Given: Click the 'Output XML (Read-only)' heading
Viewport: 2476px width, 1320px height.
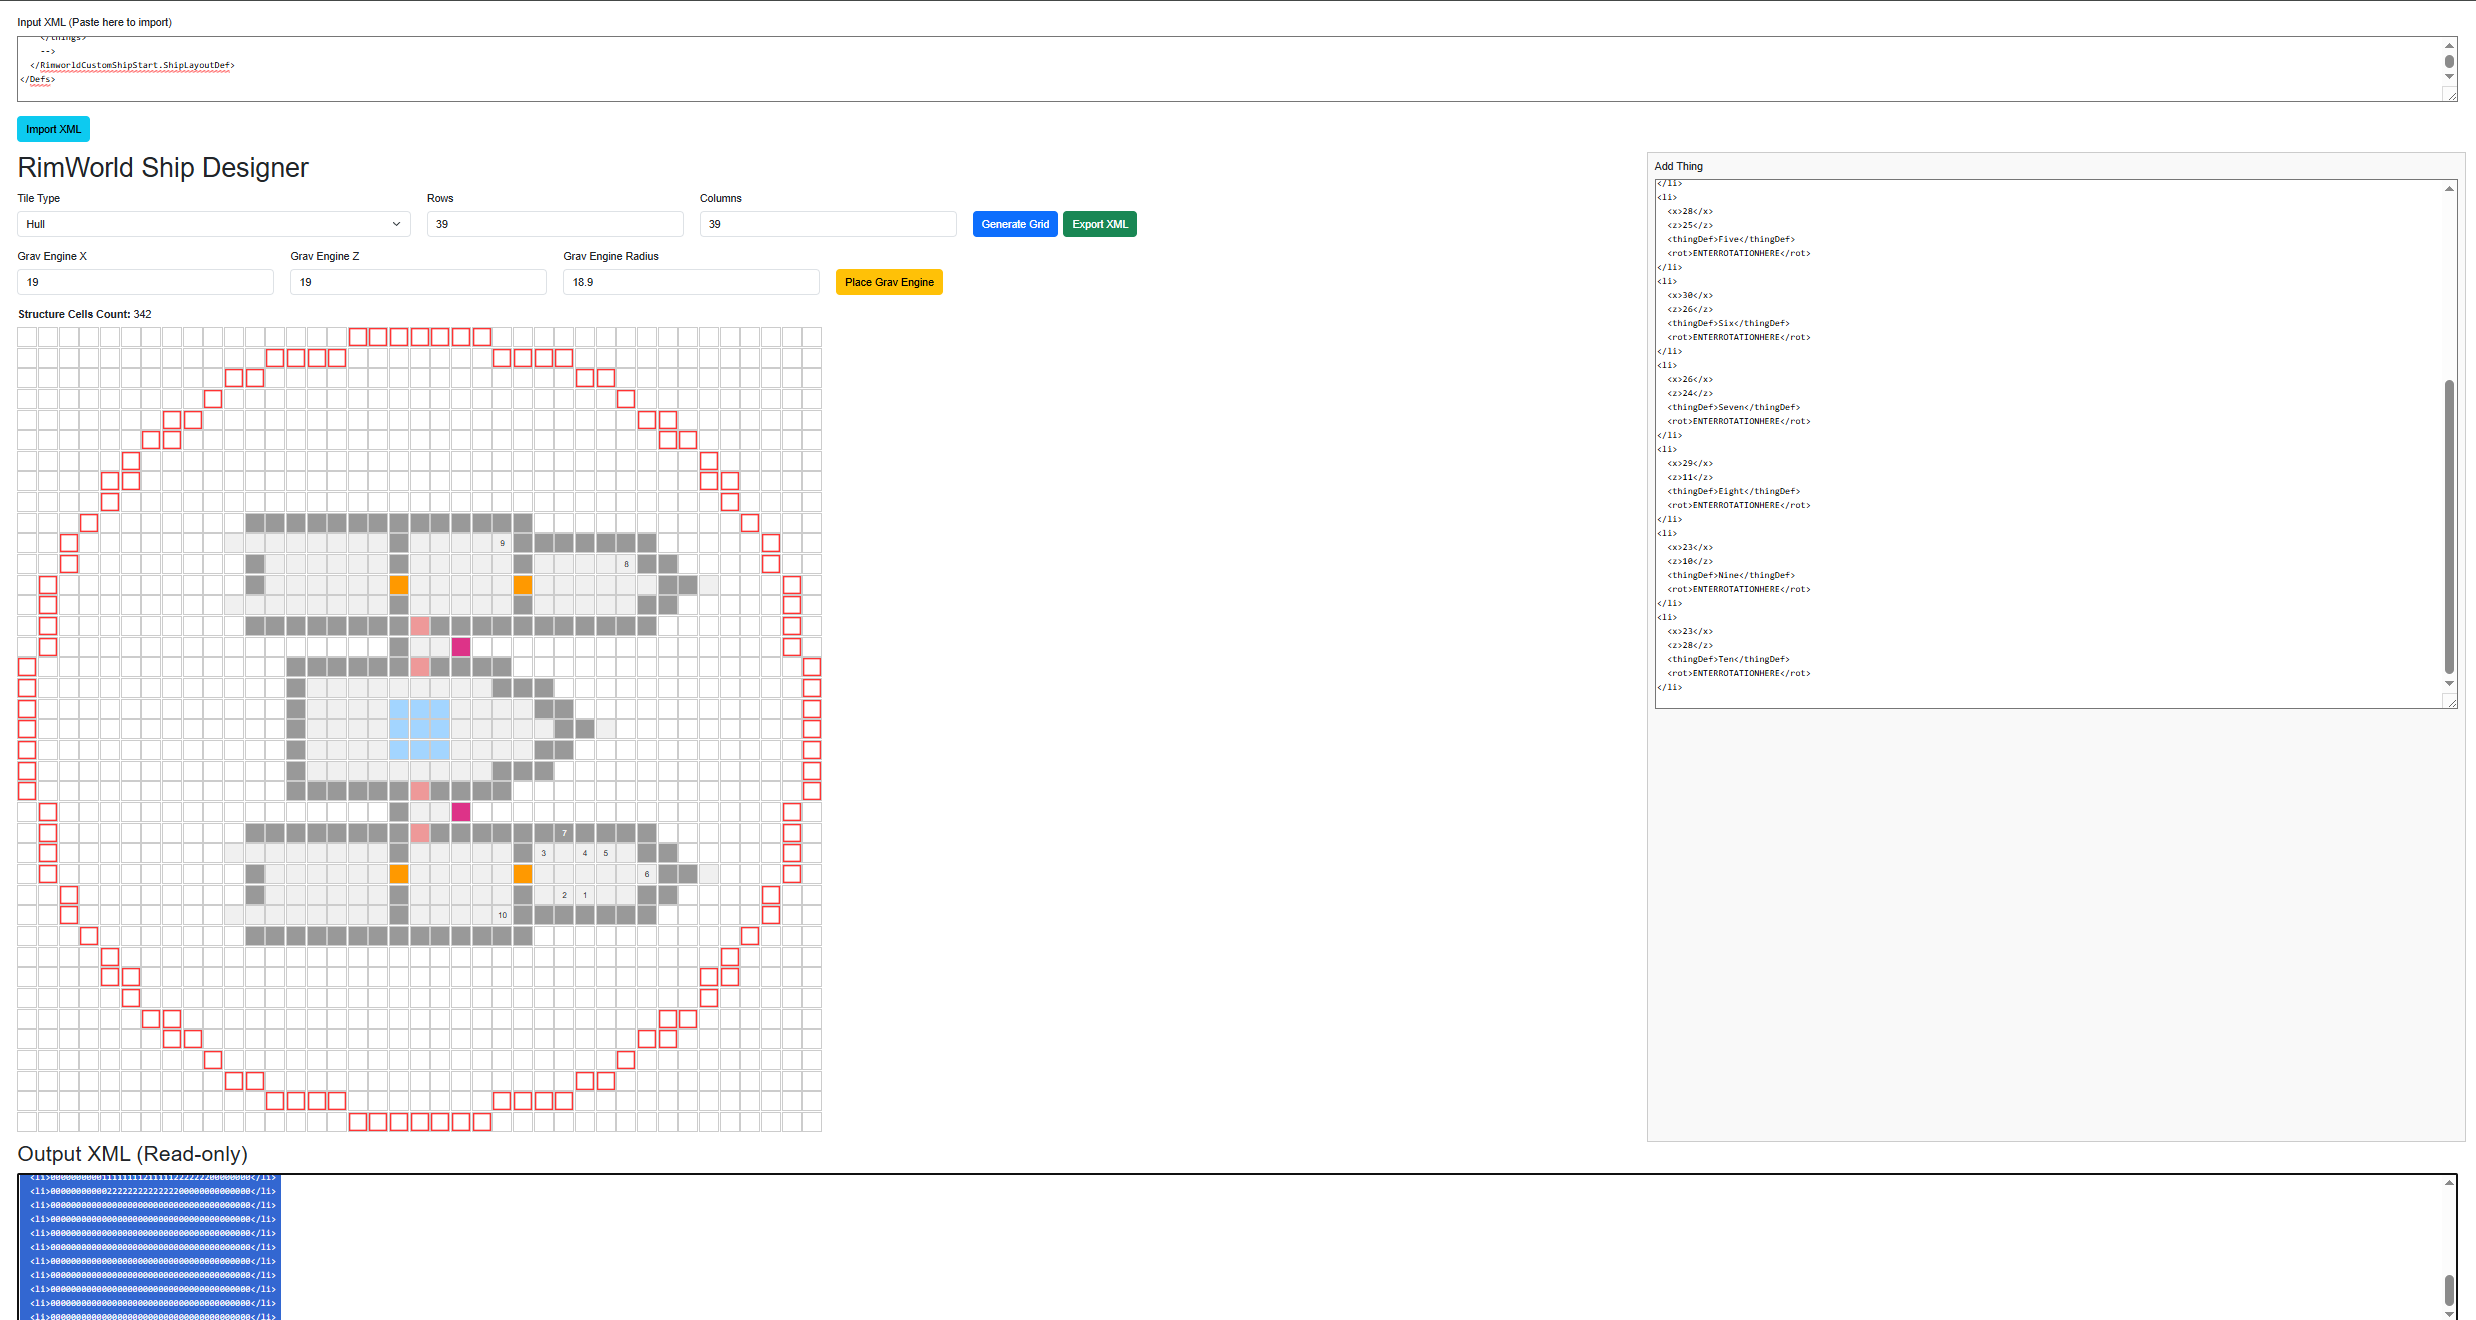Looking at the screenshot, I should [133, 1154].
